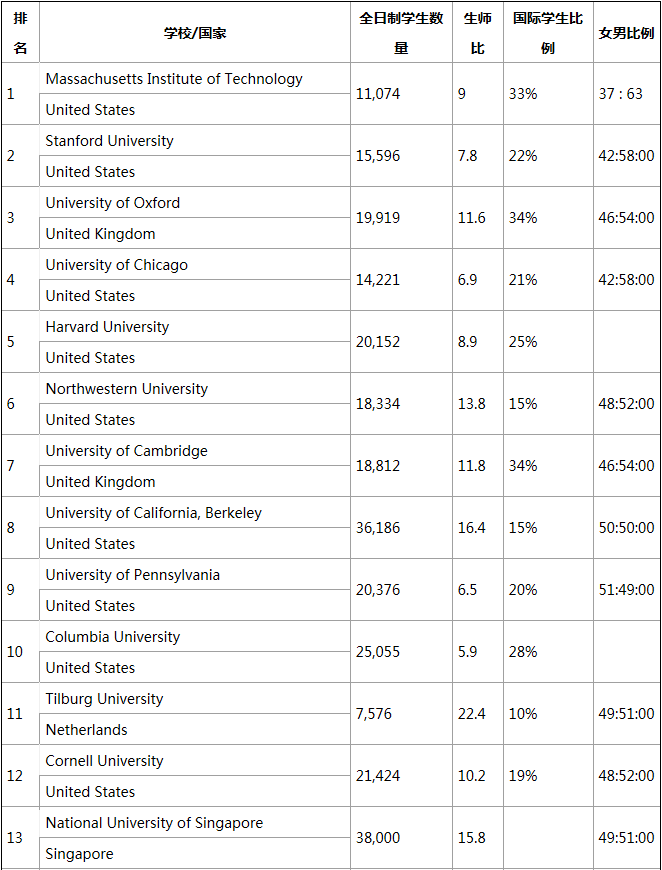Select the University of Oxford cell
The height and width of the screenshot is (870, 662).
click(113, 203)
